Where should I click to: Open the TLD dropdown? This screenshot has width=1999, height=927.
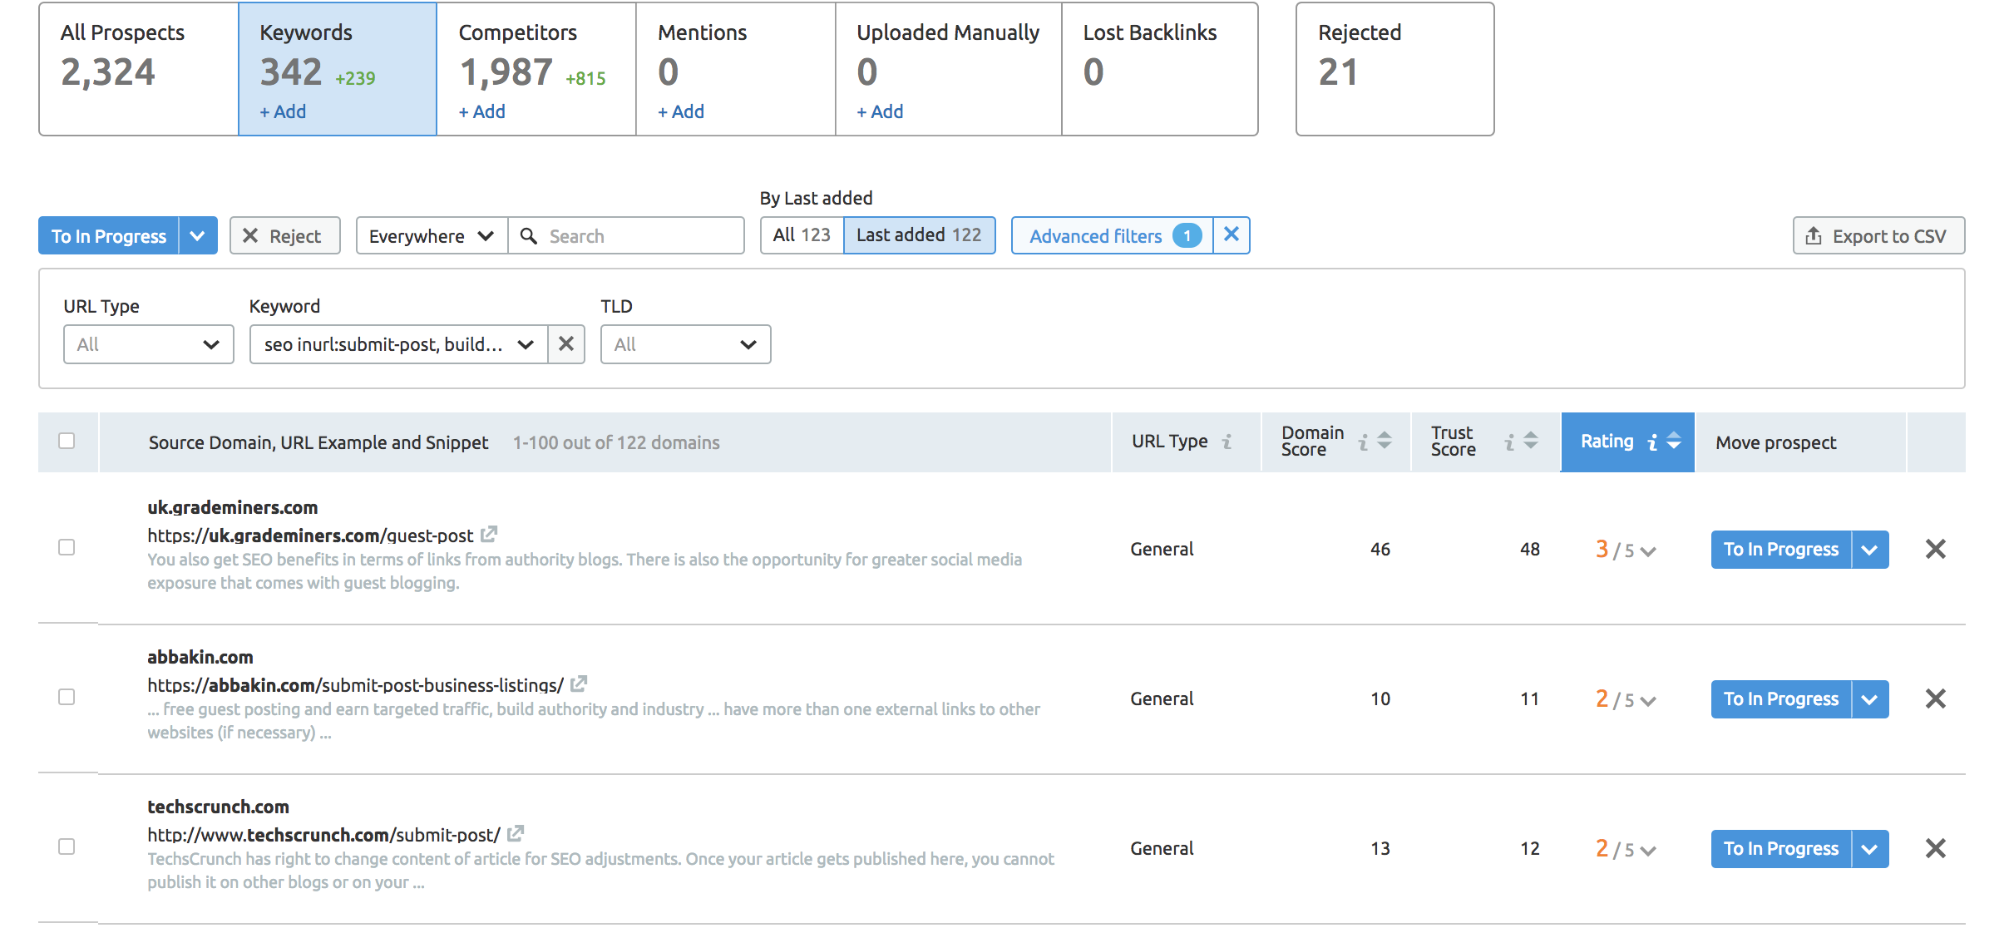[685, 344]
